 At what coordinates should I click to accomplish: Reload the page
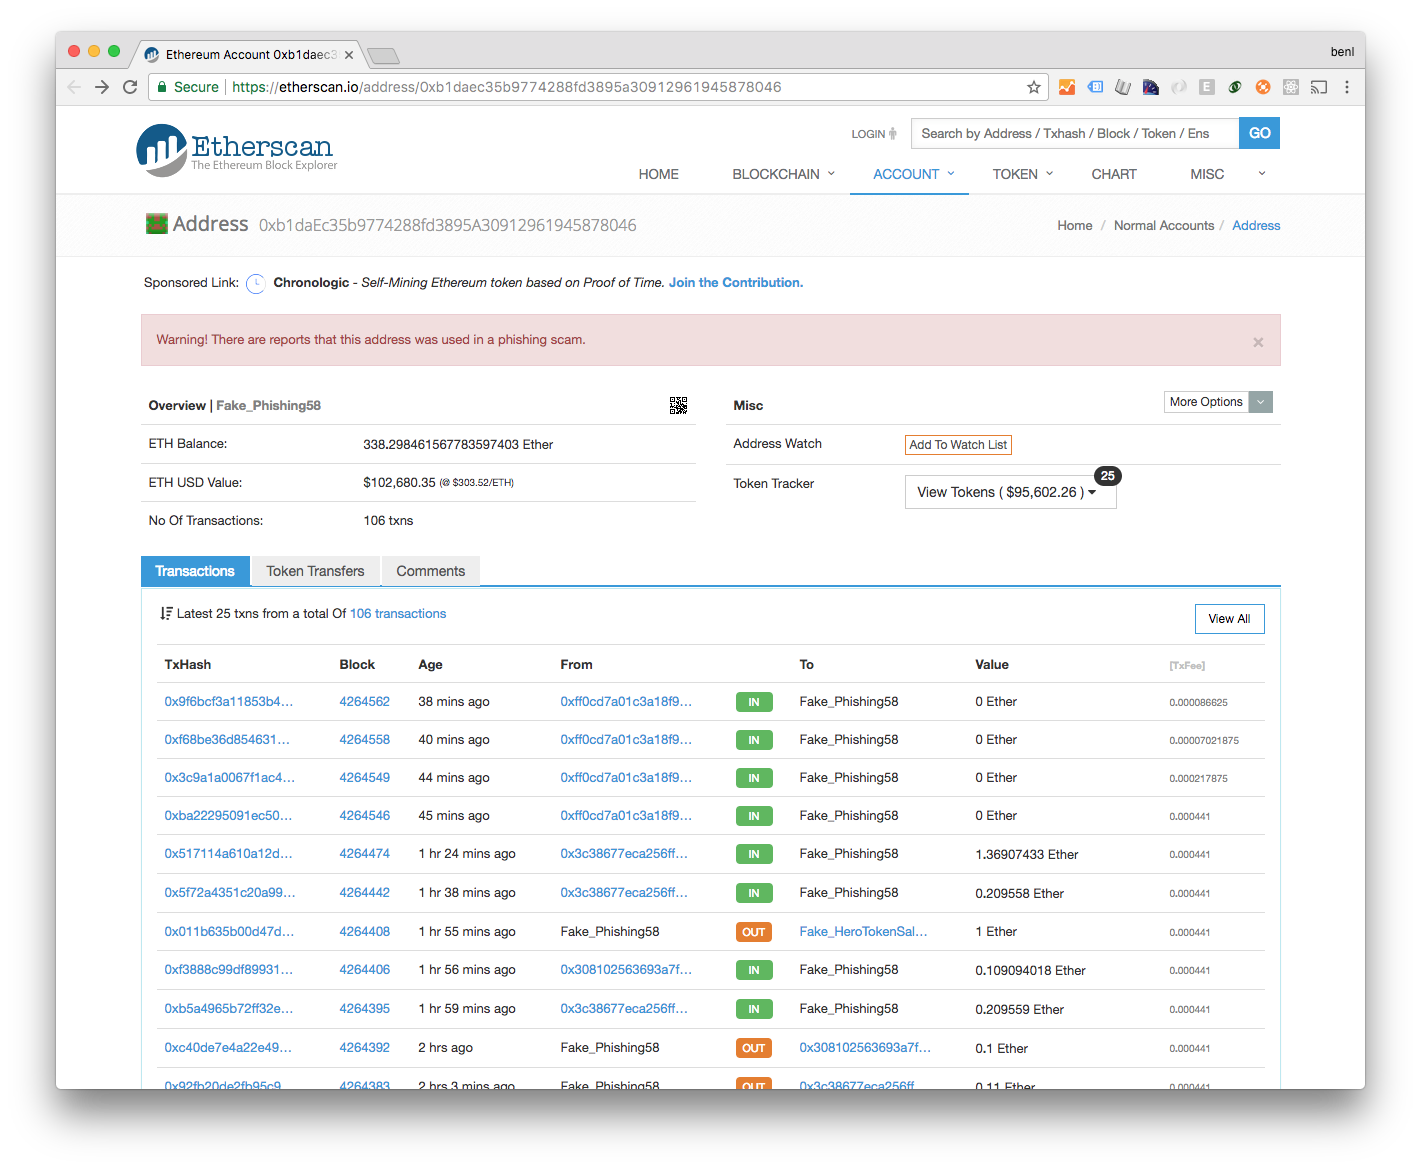[x=130, y=87]
